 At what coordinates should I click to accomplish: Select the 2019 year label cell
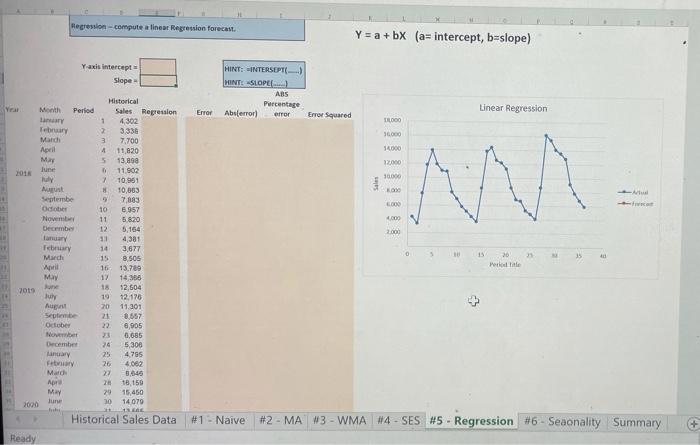point(27,291)
